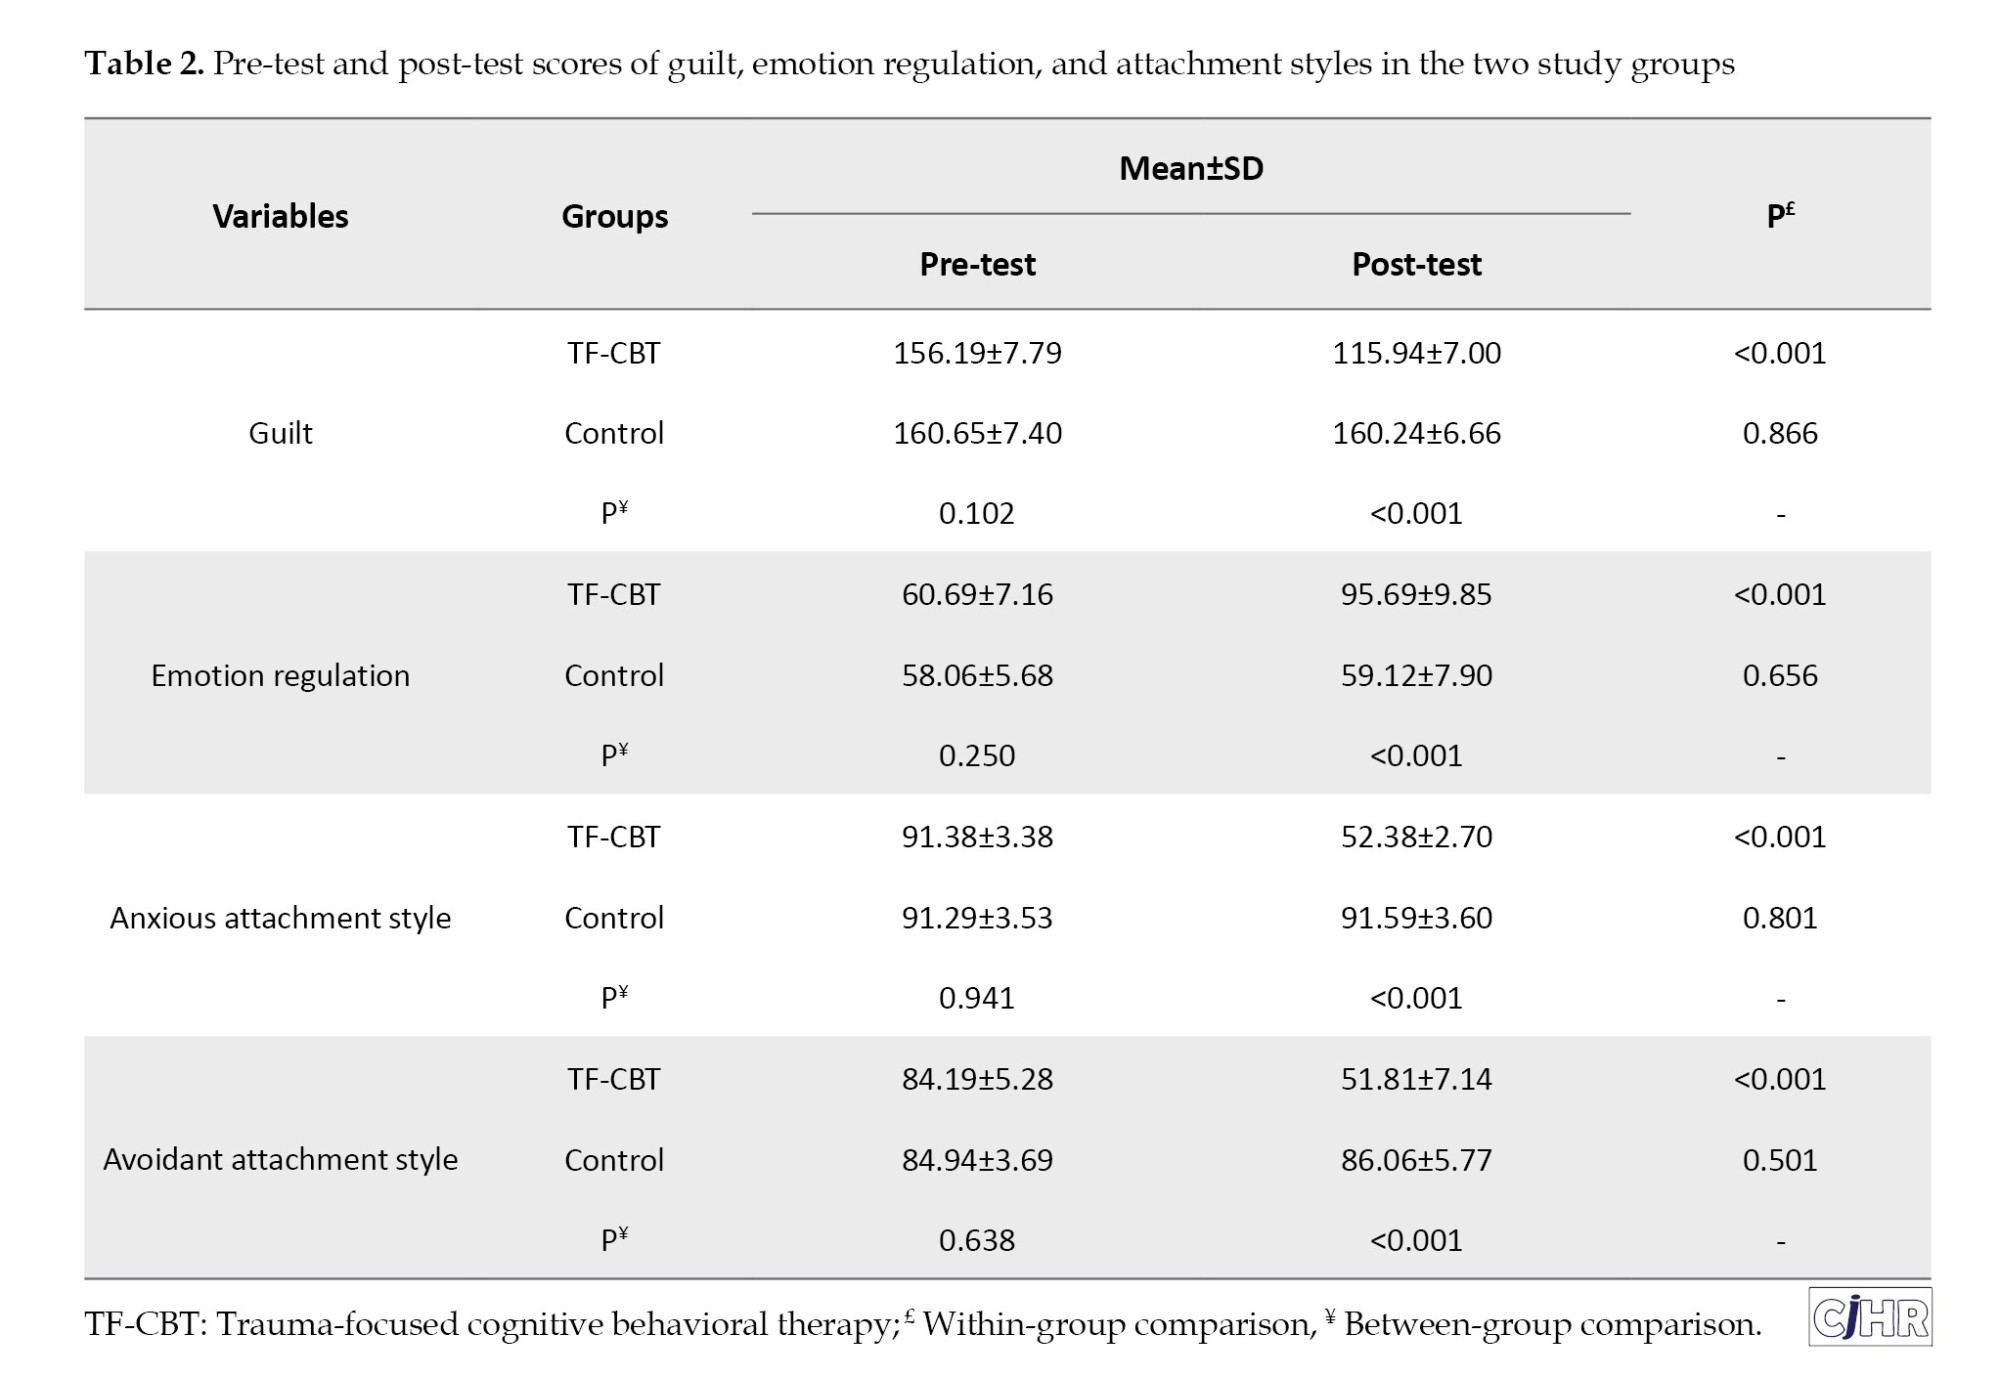
Task: Click the TF-CBT footnote text
Action: [920, 1323]
